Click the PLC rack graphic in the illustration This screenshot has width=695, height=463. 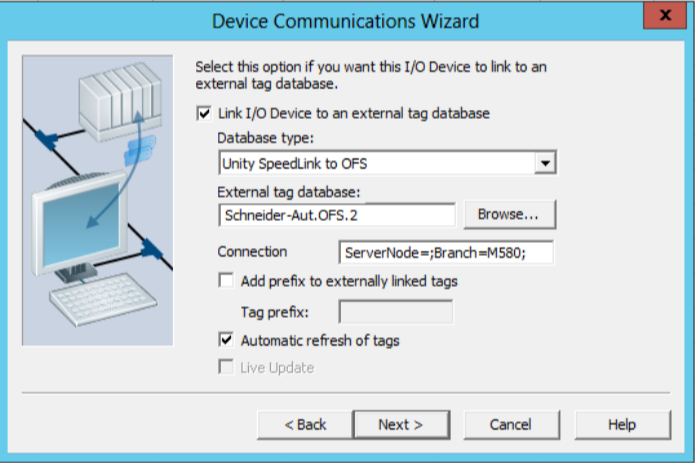pyautogui.click(x=120, y=103)
